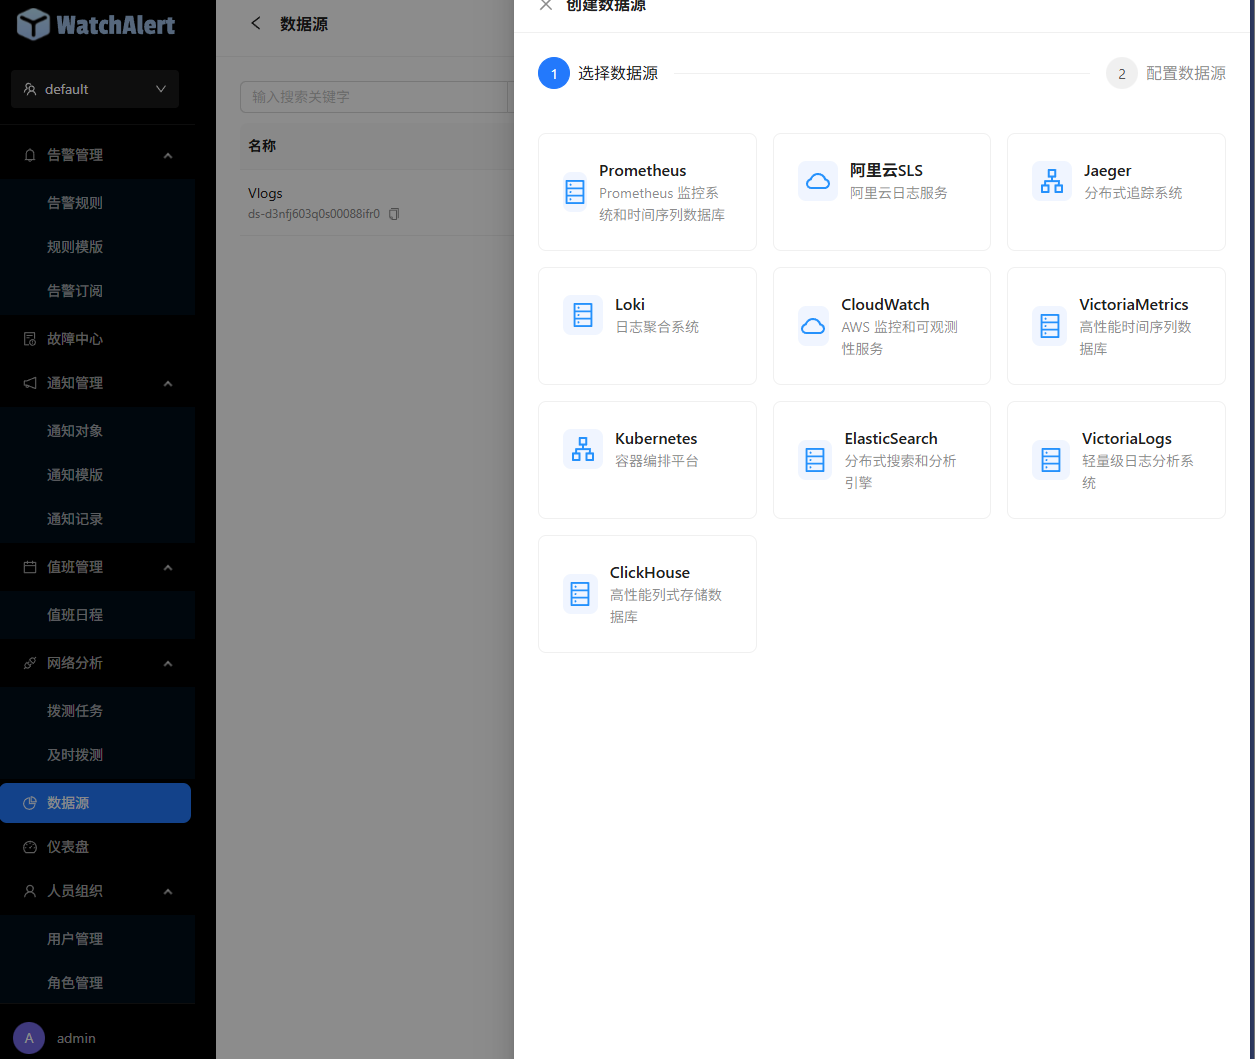Image resolution: width=1255 pixels, height=1059 pixels.
Task: Choose the ClickHouse datasource card
Action: [x=647, y=594]
